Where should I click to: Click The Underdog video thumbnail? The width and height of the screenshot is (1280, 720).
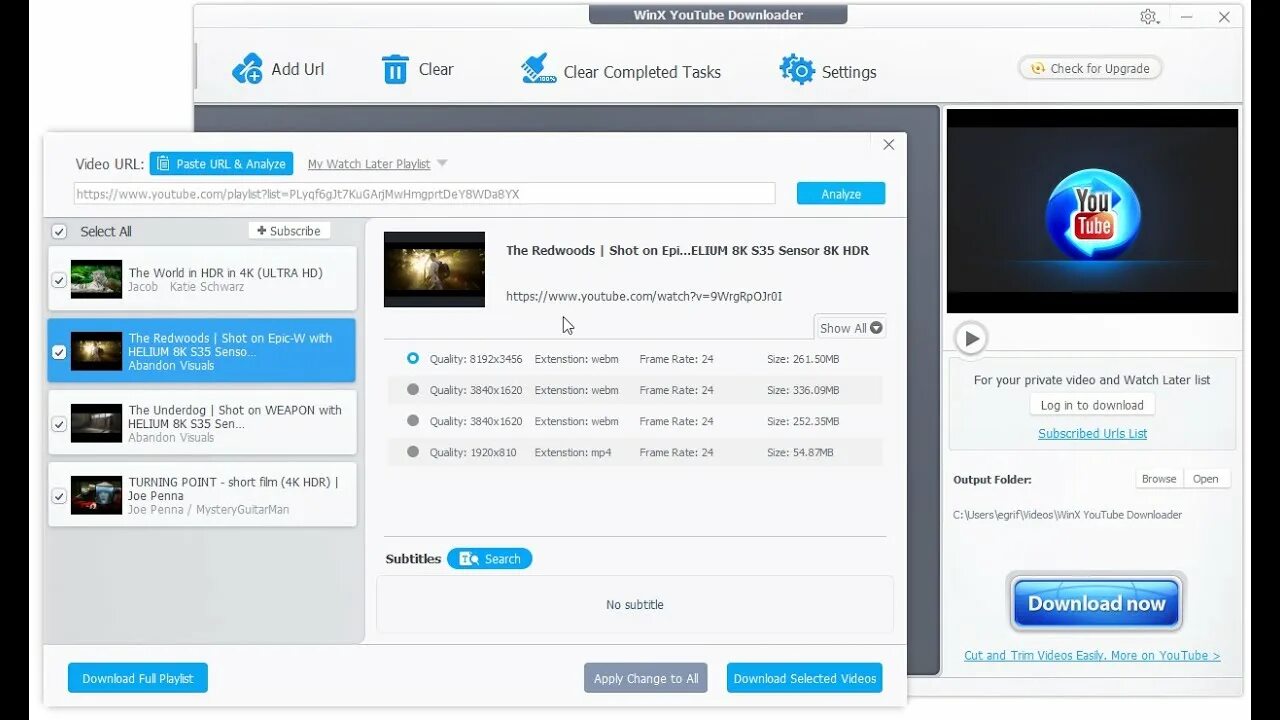pyautogui.click(x=96, y=423)
